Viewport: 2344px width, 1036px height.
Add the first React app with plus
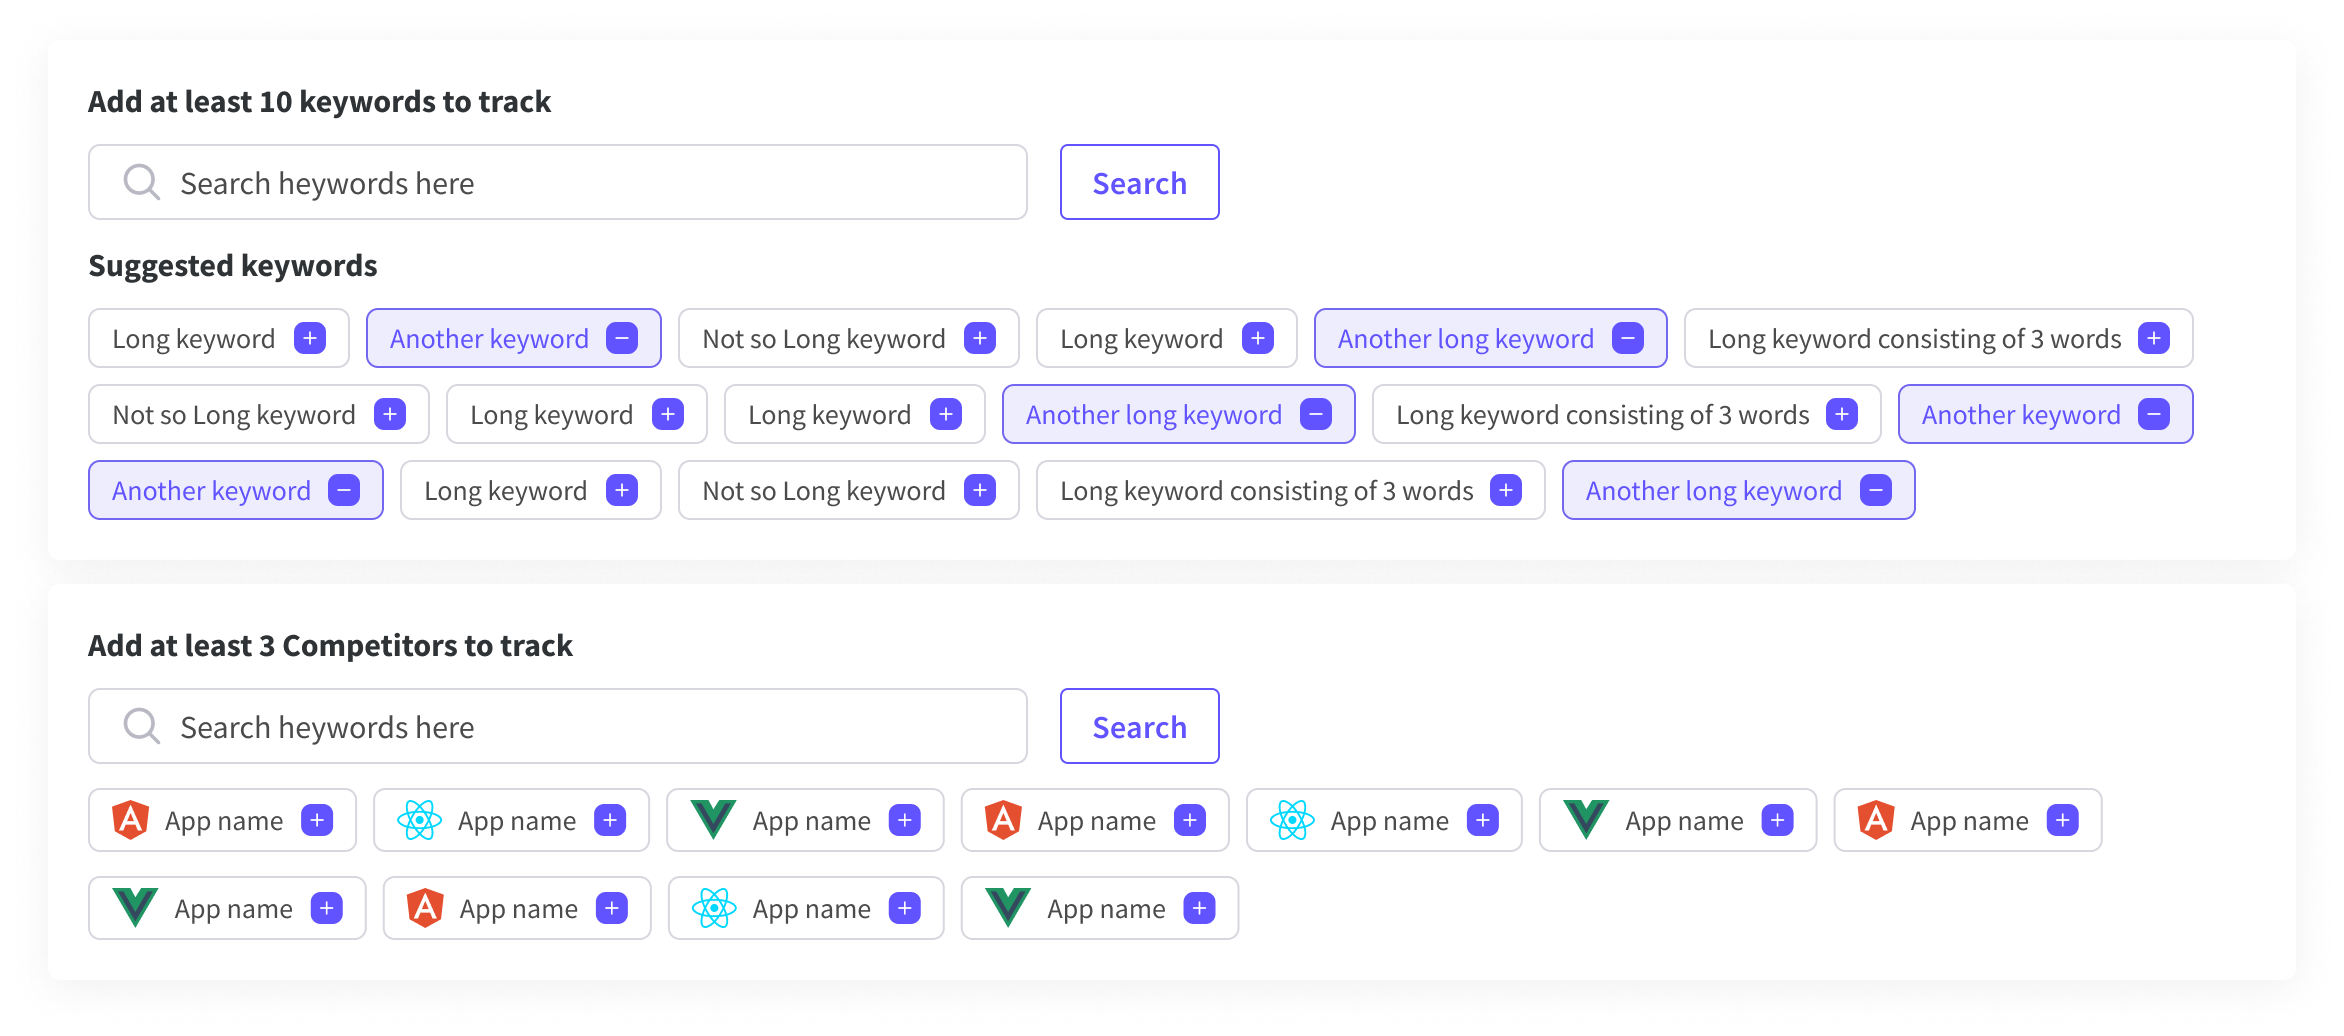[x=610, y=821]
